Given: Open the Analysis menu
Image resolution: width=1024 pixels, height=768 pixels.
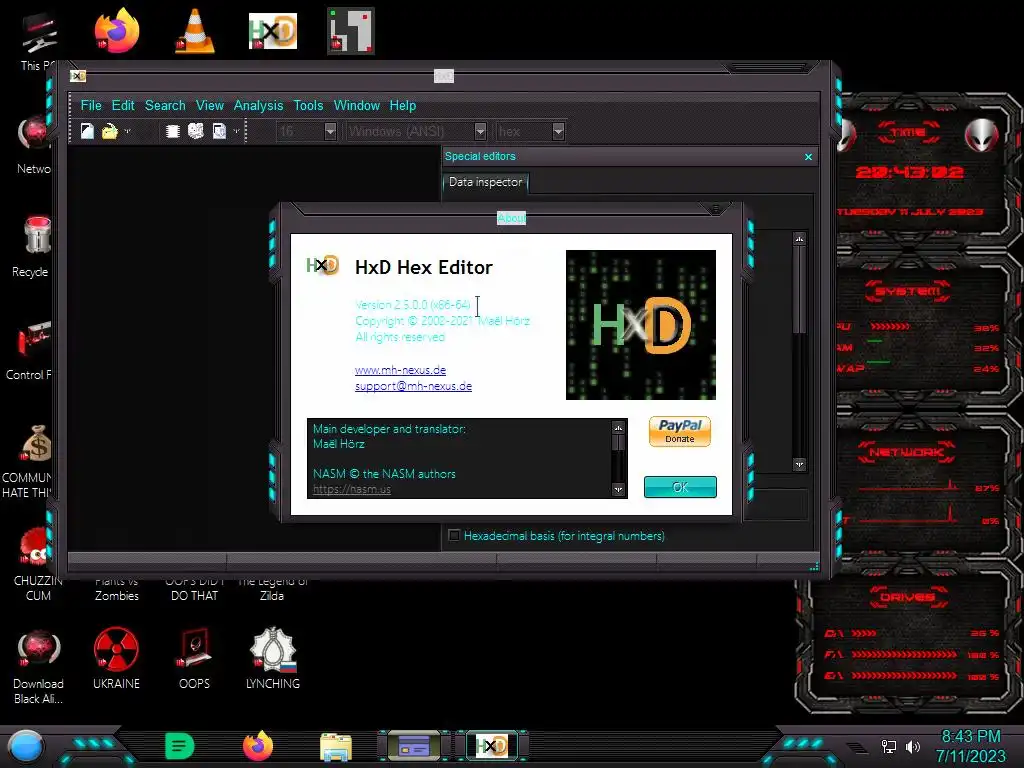Looking at the screenshot, I should click(259, 105).
